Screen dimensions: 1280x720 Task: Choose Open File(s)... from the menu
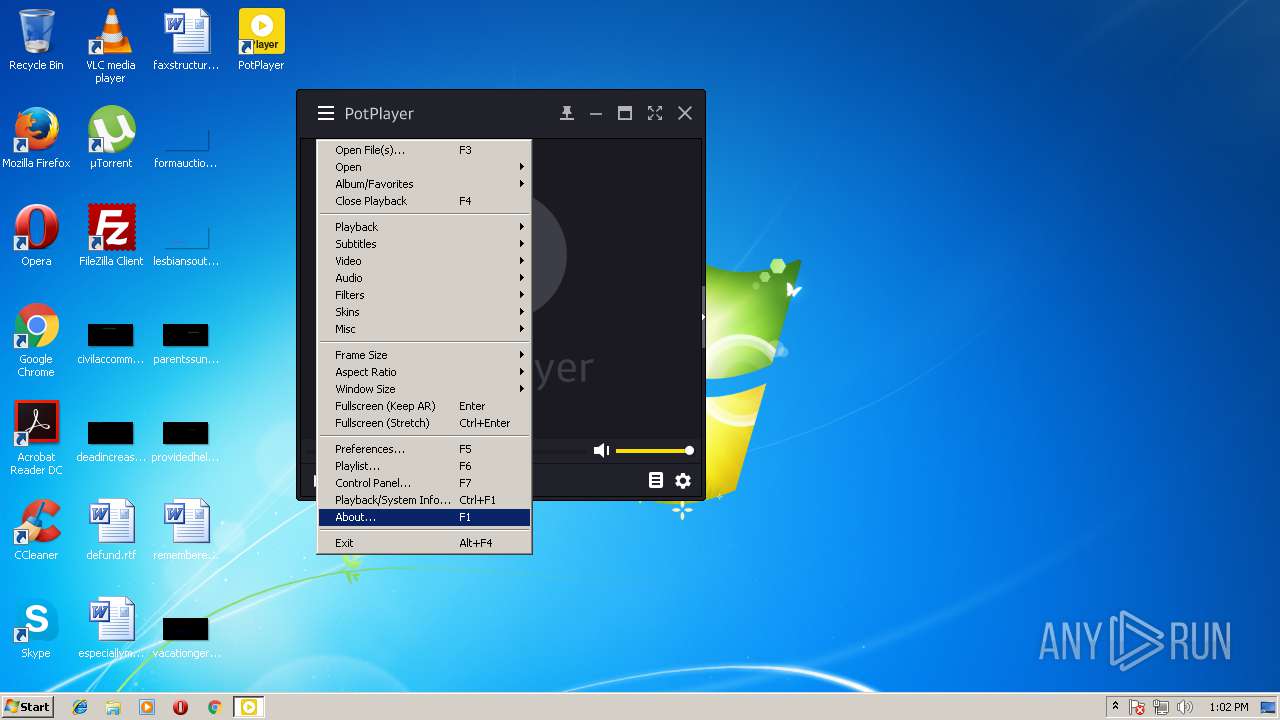click(x=425, y=150)
